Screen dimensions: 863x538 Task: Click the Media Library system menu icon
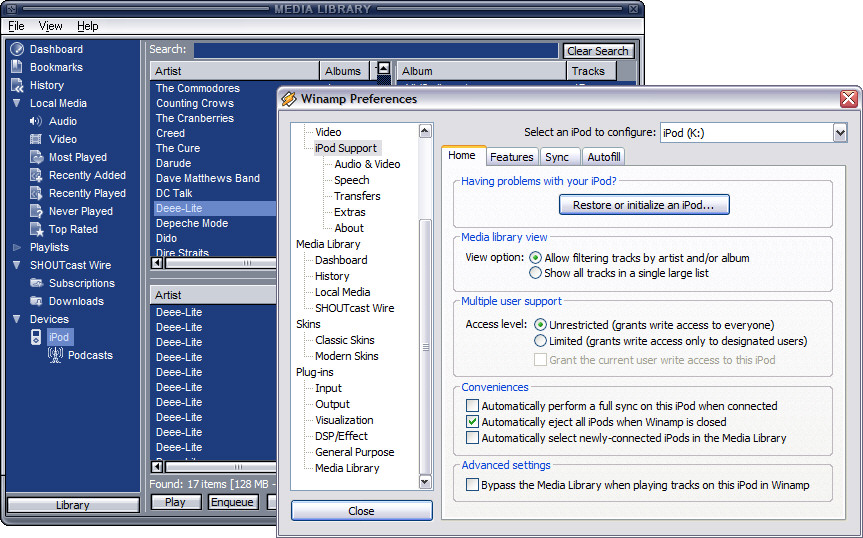tap(12, 9)
